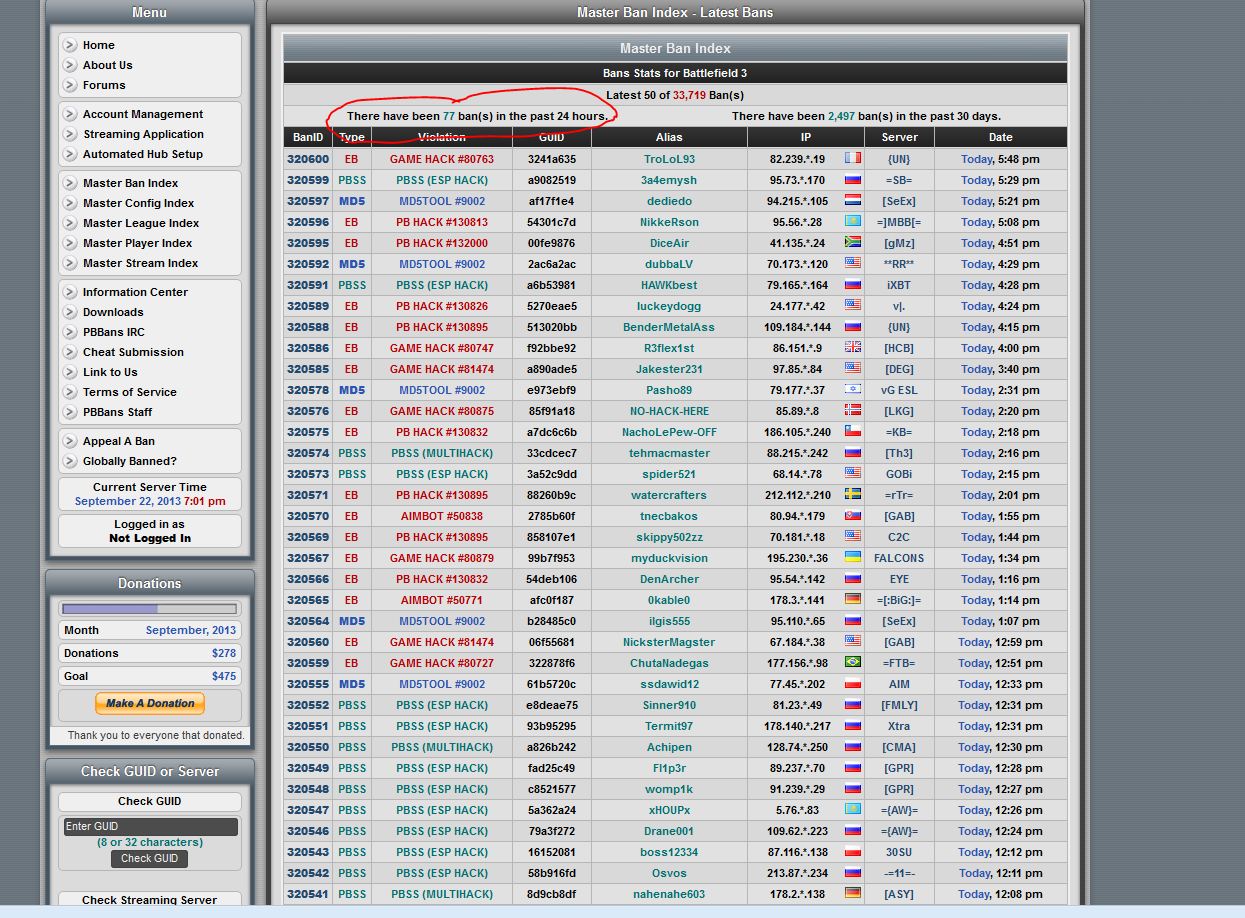Image resolution: width=1245 pixels, height=918 pixels.
Task: Click the arrow icon beside Cheat Submission
Action: click(x=70, y=352)
